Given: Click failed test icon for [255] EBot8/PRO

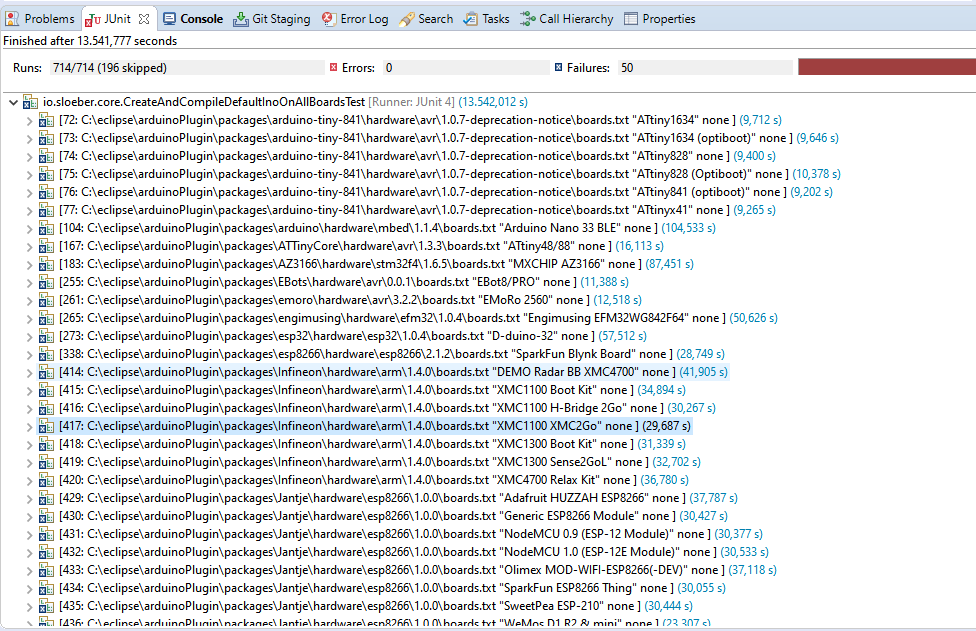Looking at the screenshot, I should pyautogui.click(x=47, y=283).
